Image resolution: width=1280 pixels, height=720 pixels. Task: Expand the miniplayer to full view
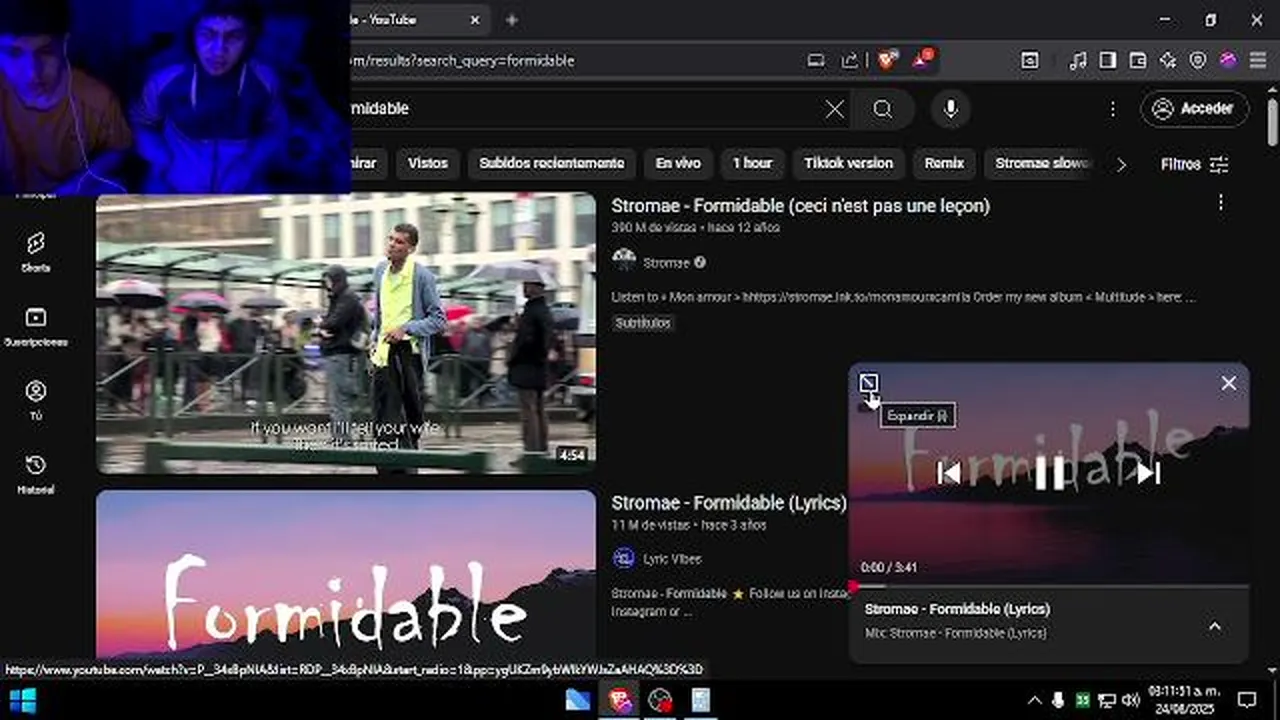pyautogui.click(x=868, y=384)
